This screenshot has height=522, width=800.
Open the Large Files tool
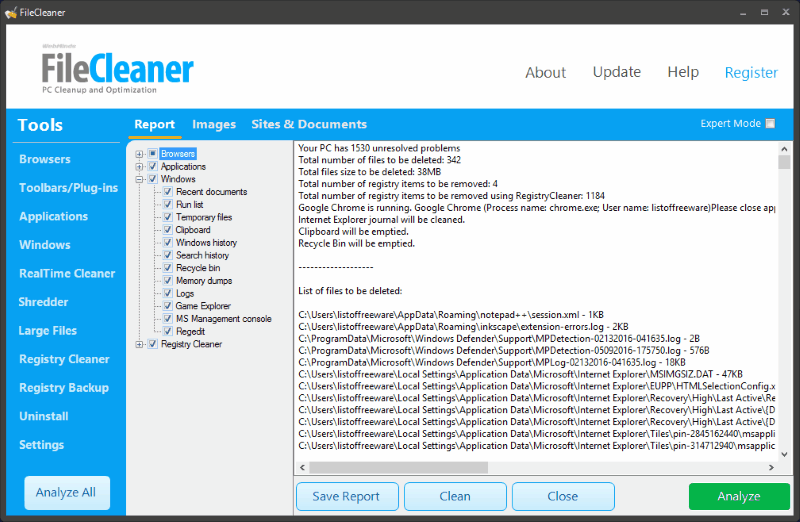[47, 331]
